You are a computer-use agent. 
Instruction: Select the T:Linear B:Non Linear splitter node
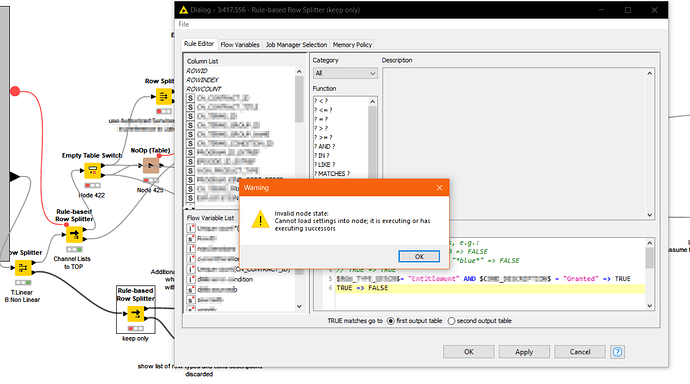[23, 267]
